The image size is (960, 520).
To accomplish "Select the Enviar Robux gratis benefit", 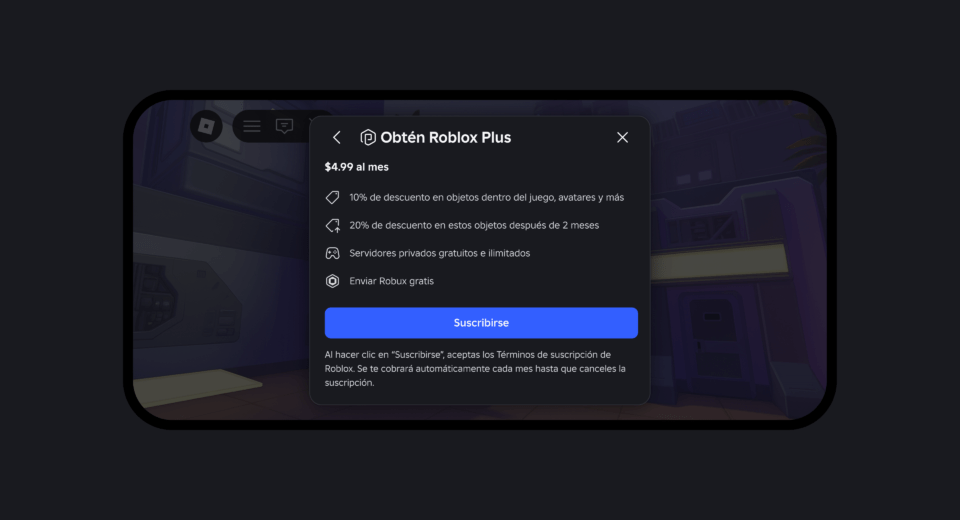I will click(391, 281).
